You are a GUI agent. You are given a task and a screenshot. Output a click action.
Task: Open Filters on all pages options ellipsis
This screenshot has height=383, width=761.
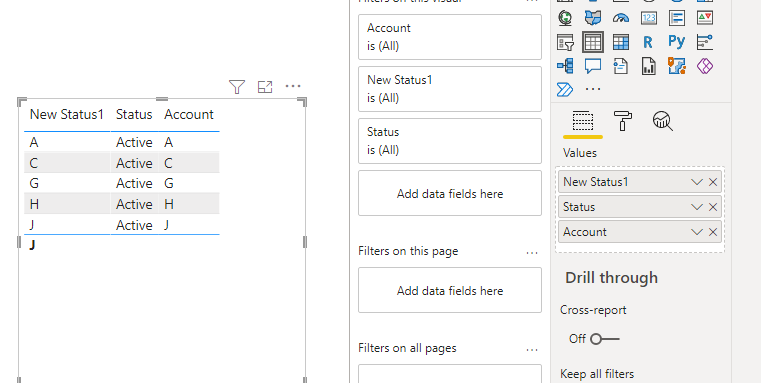coord(532,350)
